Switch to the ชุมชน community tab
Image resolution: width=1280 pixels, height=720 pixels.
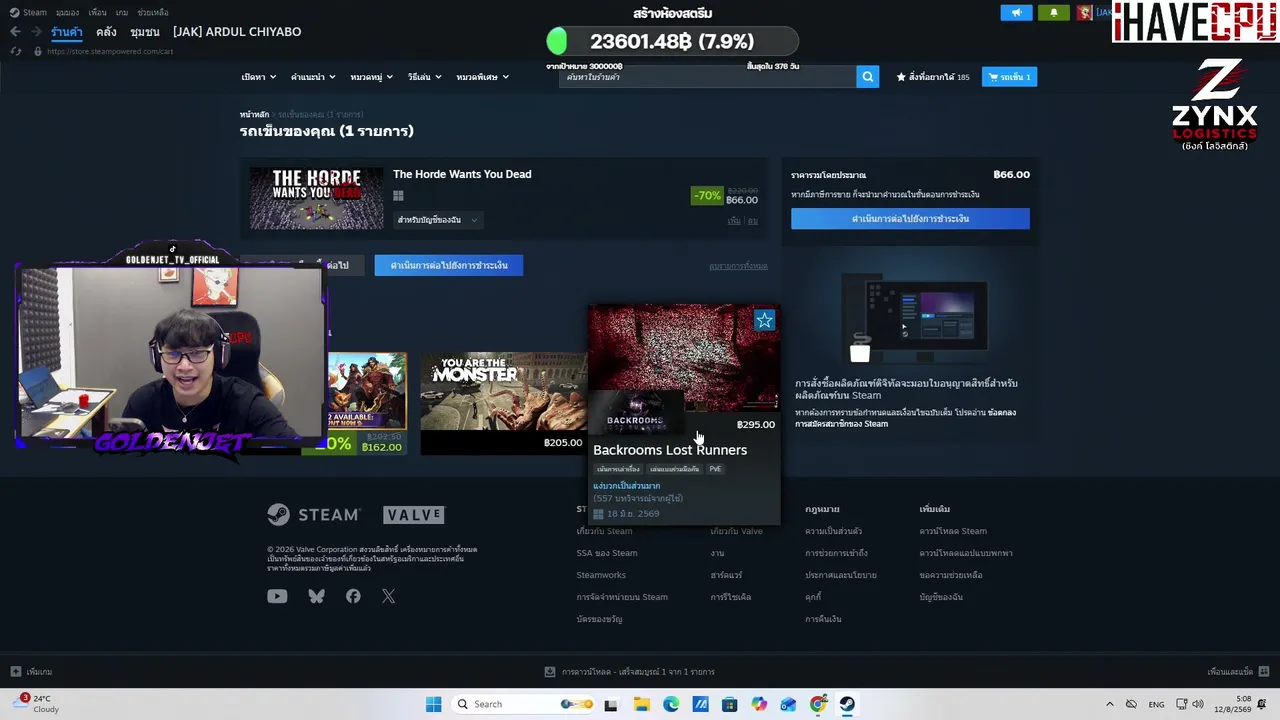point(145,32)
